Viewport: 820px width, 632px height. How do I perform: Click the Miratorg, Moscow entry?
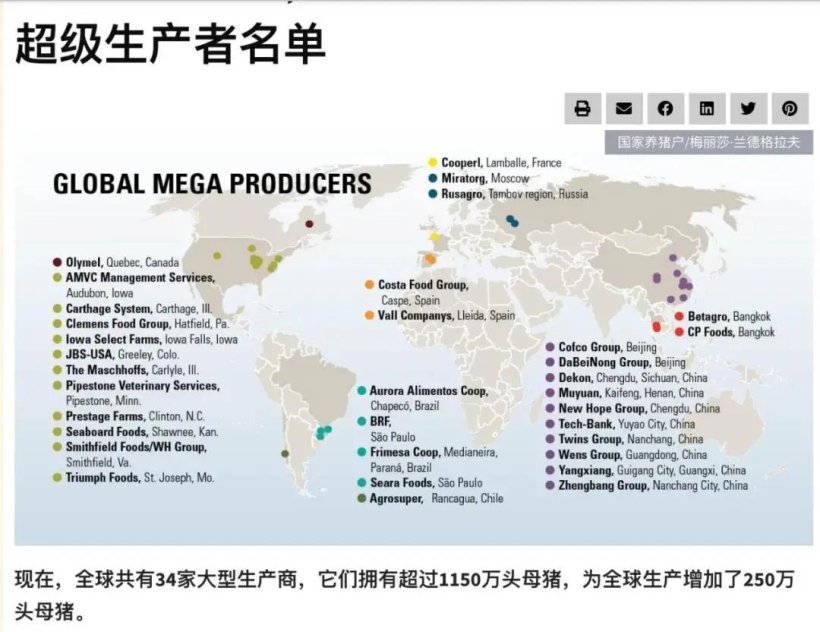pos(479,178)
